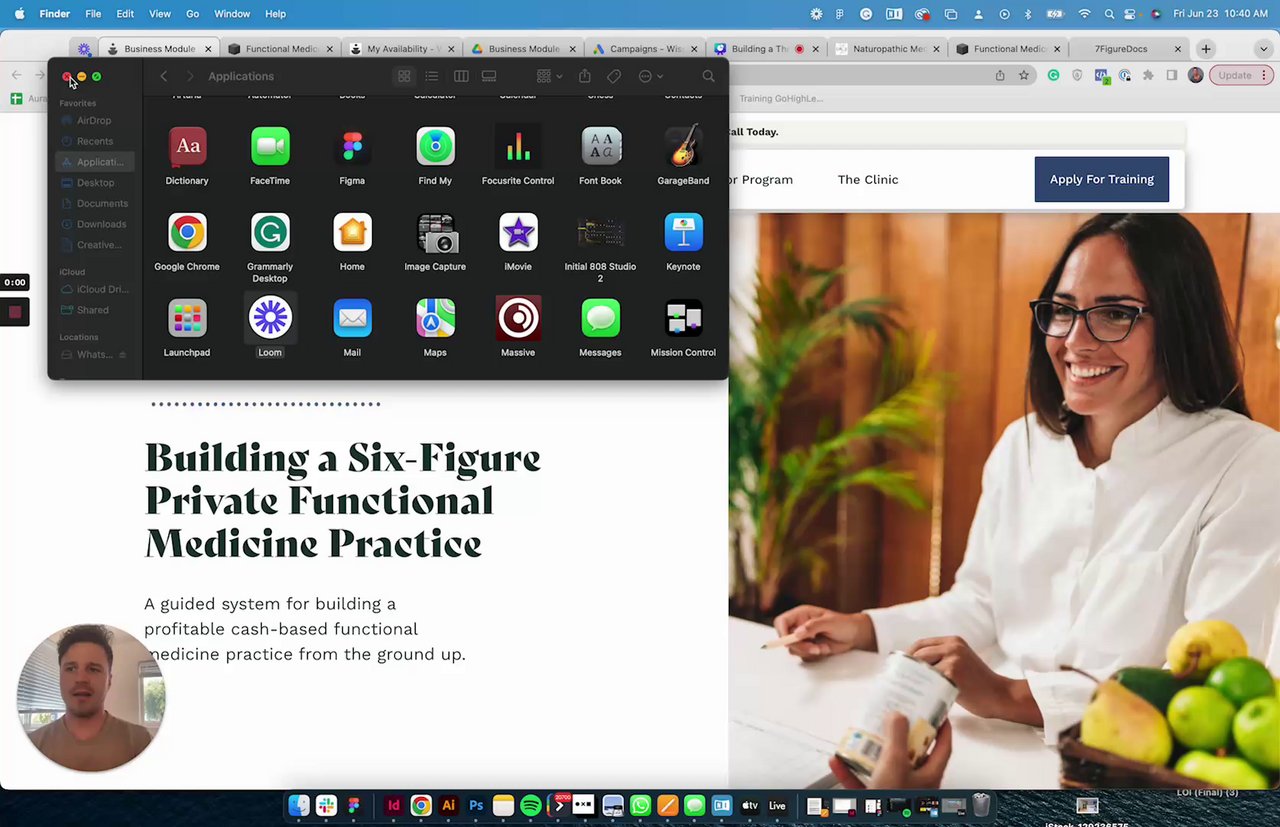
Task: Select the Mail app icon in Finder
Action: coord(352,319)
